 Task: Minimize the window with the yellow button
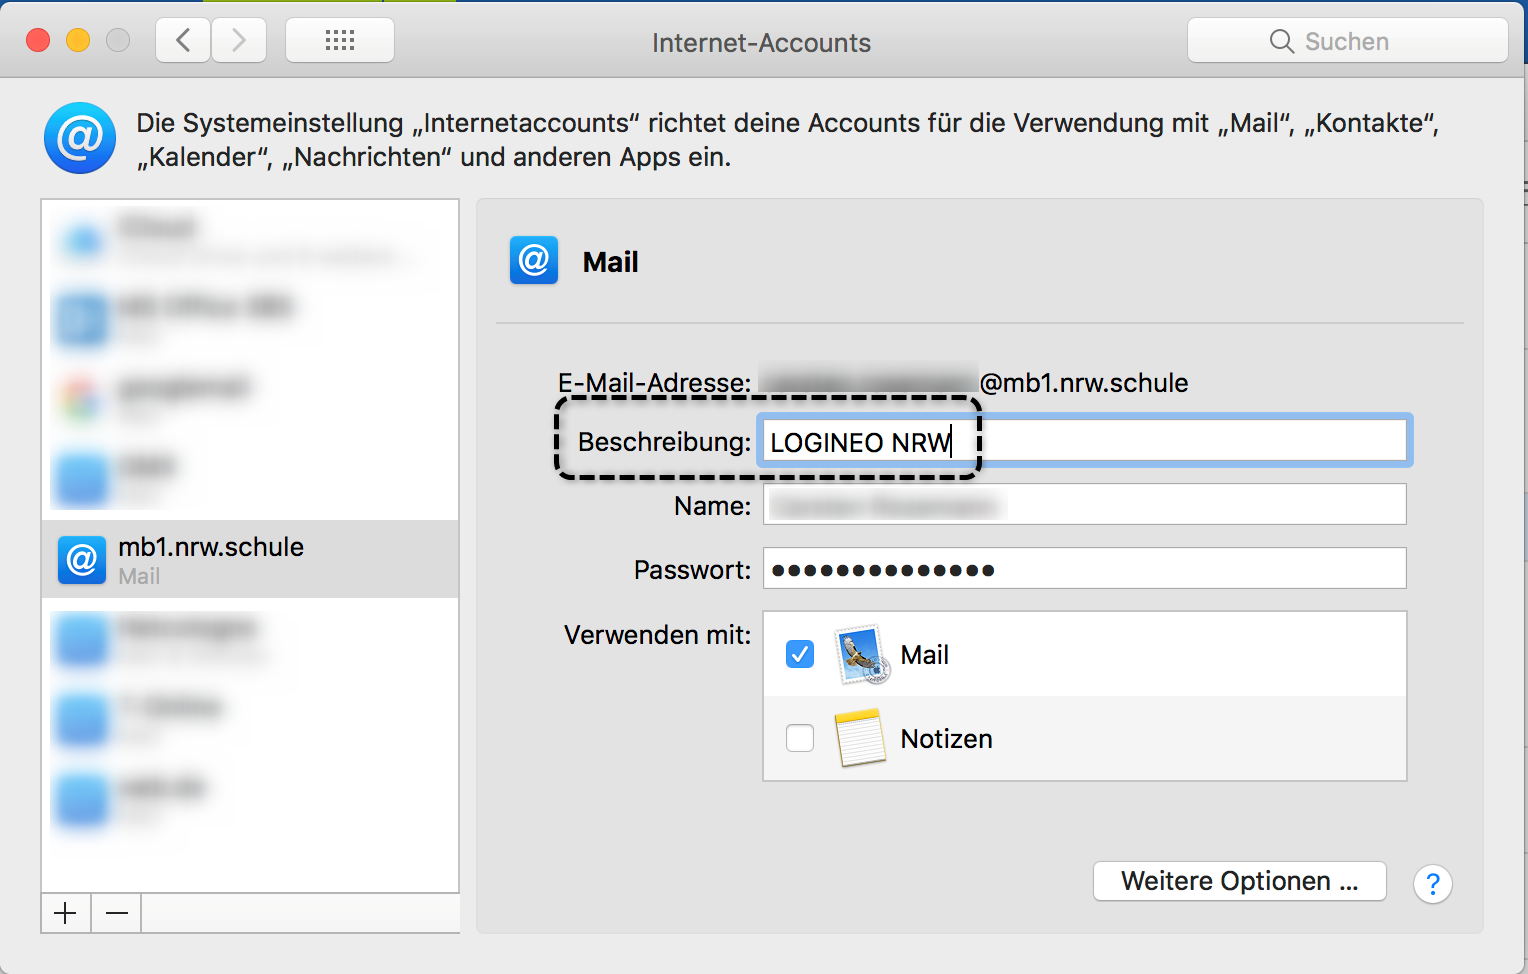(78, 40)
